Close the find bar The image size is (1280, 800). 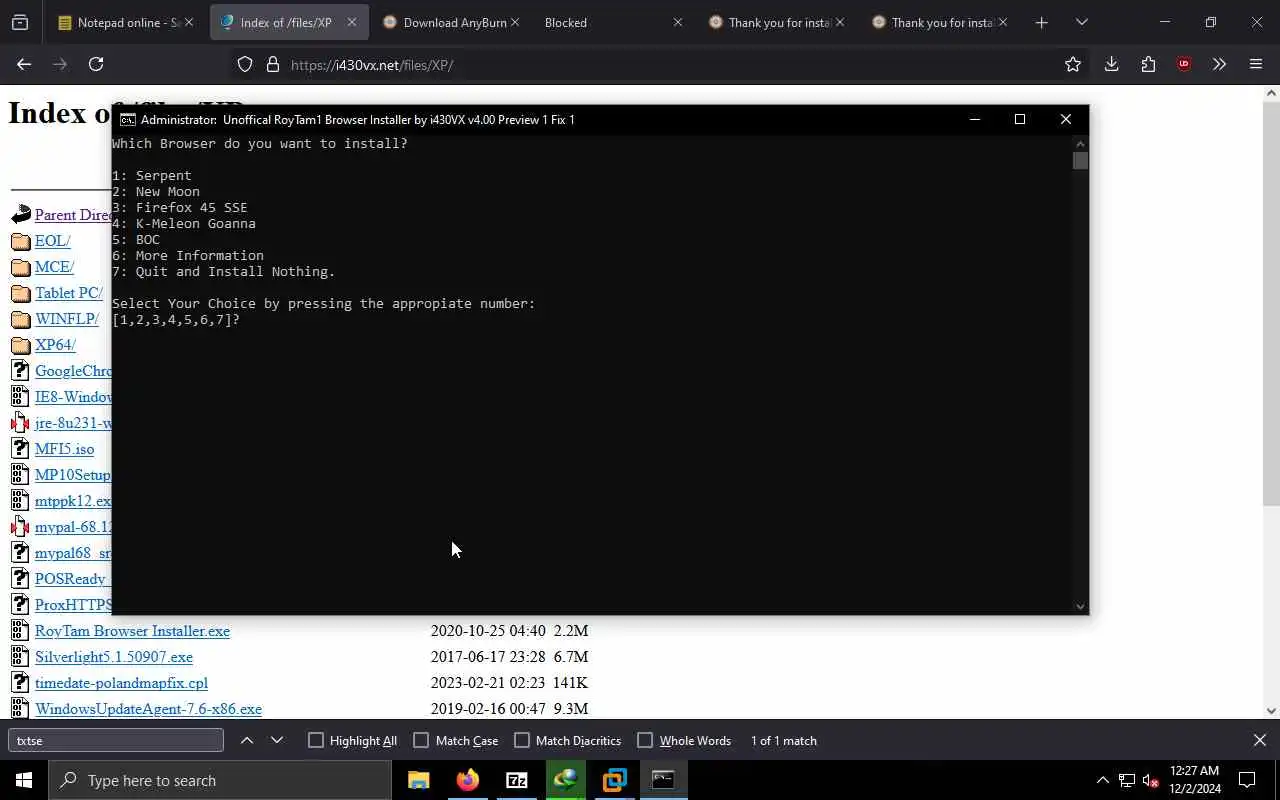point(1259,740)
